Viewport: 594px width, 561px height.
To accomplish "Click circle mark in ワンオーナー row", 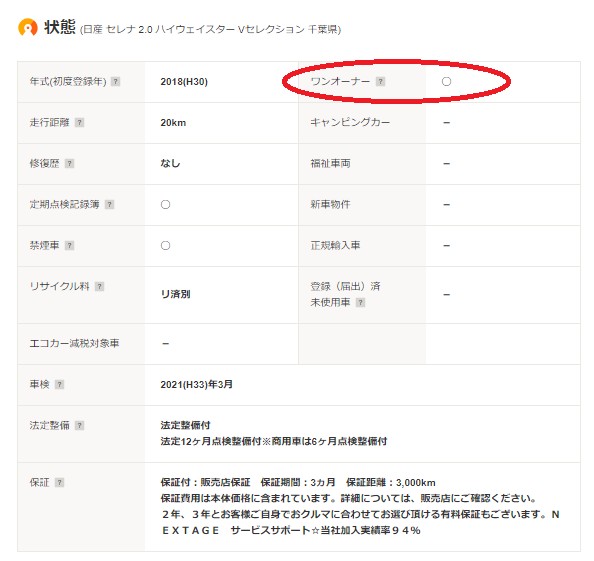I will (447, 81).
